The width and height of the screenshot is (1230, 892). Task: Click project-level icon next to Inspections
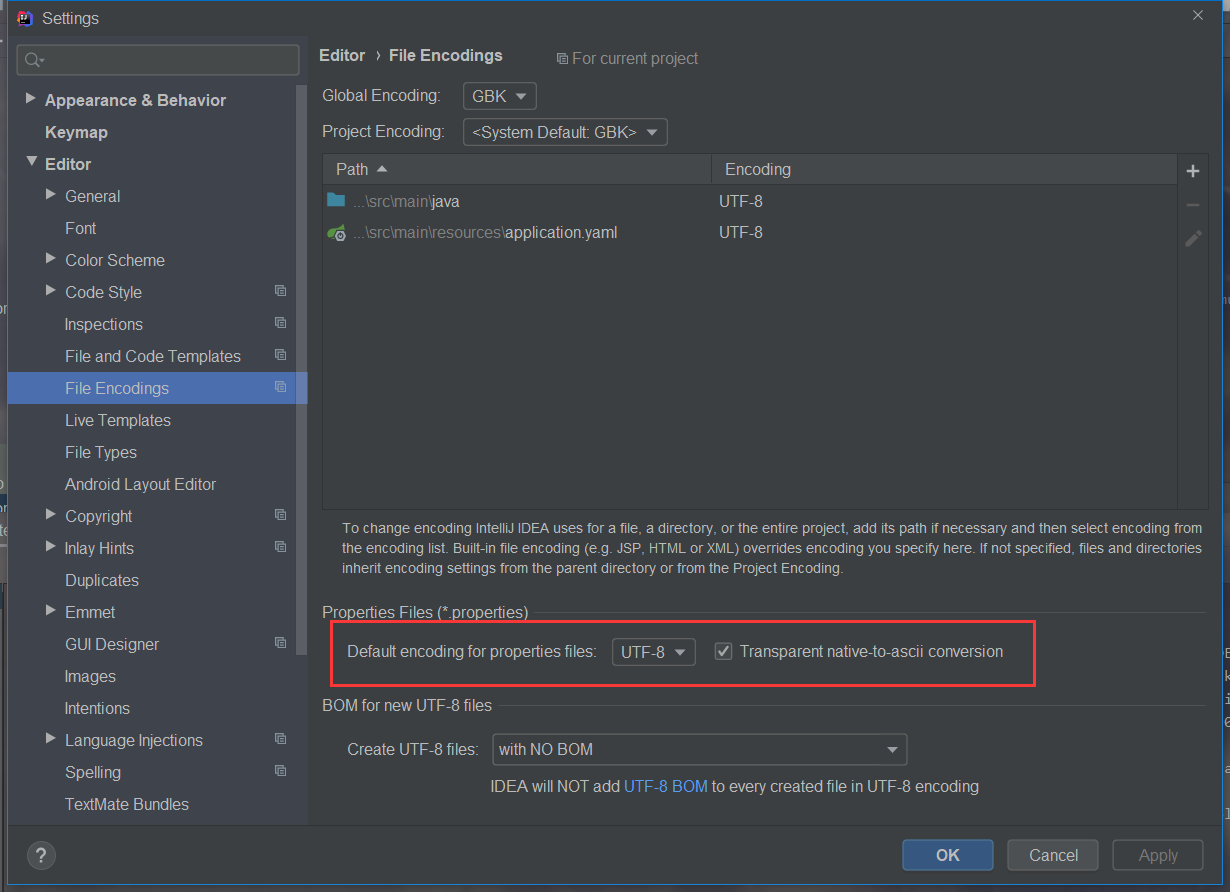pos(280,323)
